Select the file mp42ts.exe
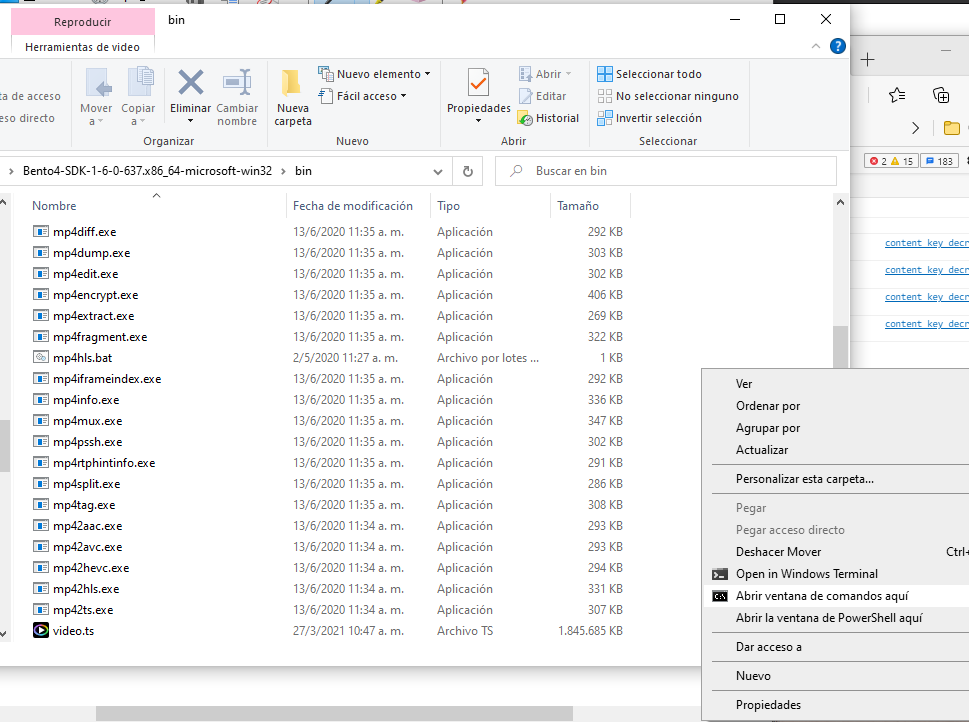The height and width of the screenshot is (722, 969). (83, 610)
